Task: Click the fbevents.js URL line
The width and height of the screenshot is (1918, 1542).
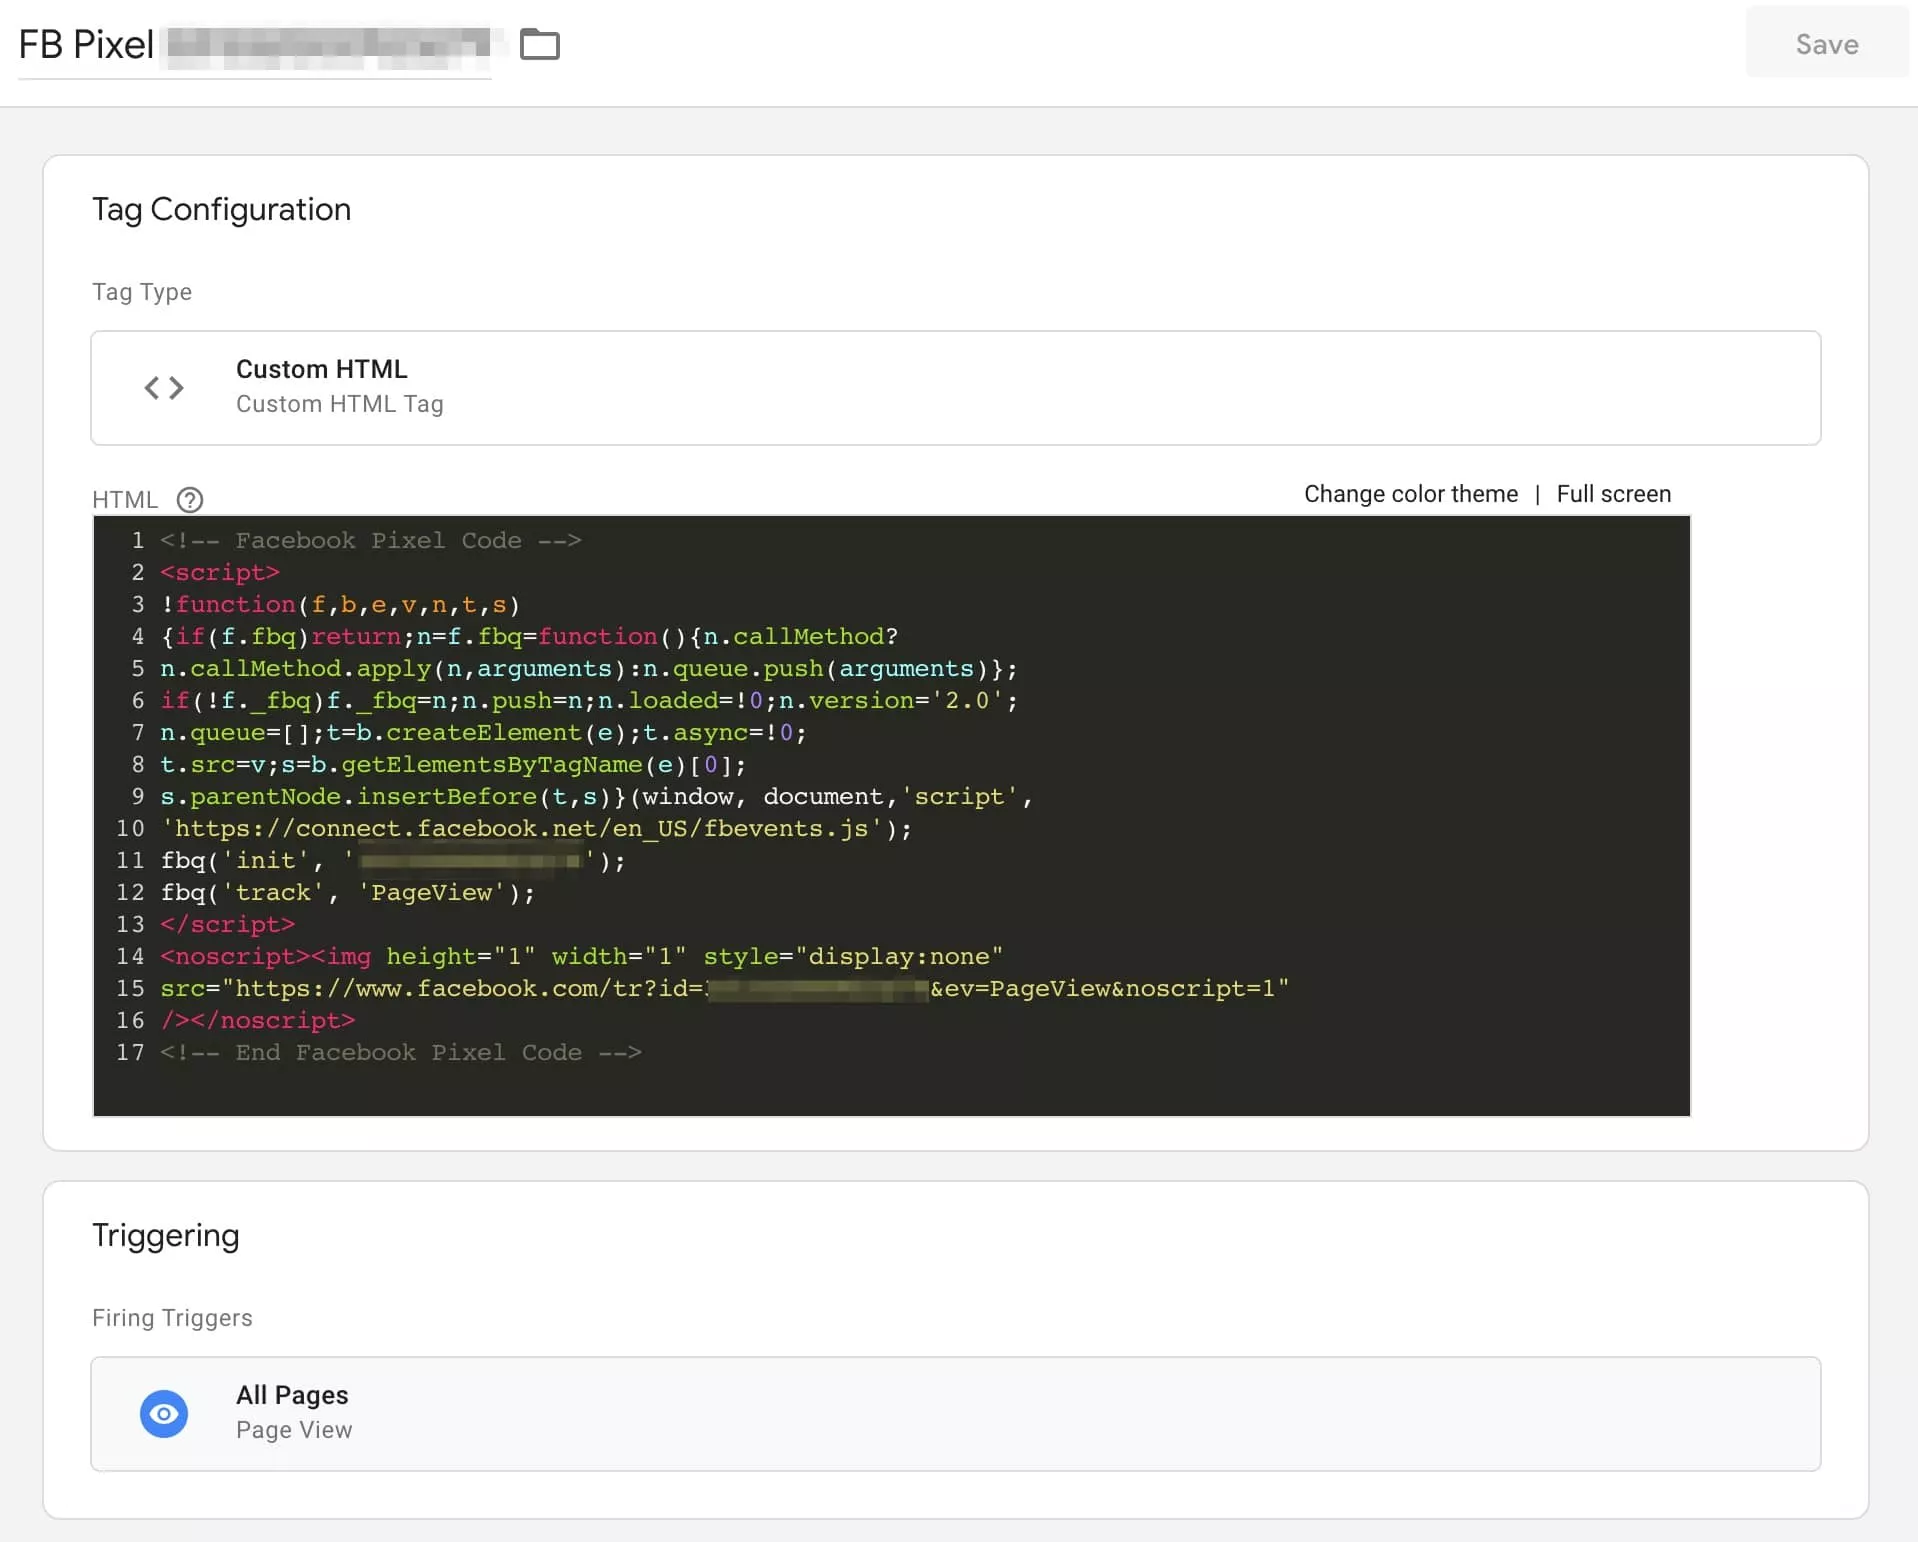Action: pyautogui.click(x=536, y=829)
